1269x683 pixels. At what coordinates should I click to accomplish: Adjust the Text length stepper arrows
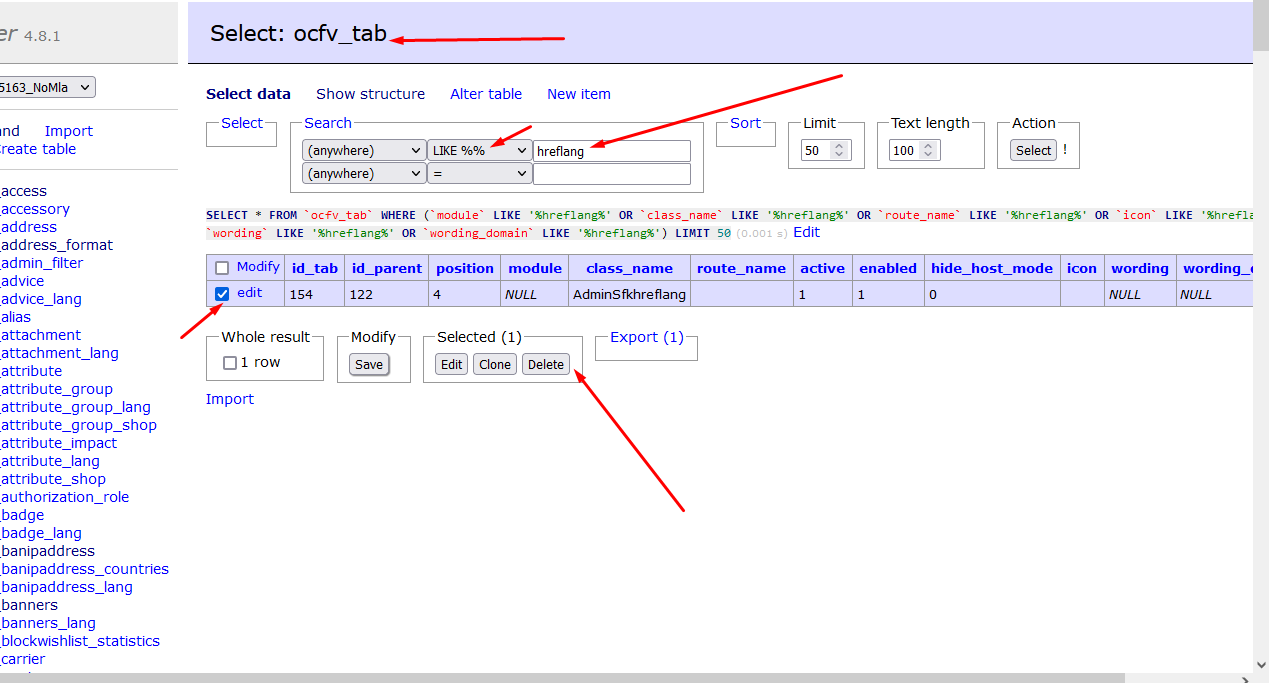coord(930,150)
